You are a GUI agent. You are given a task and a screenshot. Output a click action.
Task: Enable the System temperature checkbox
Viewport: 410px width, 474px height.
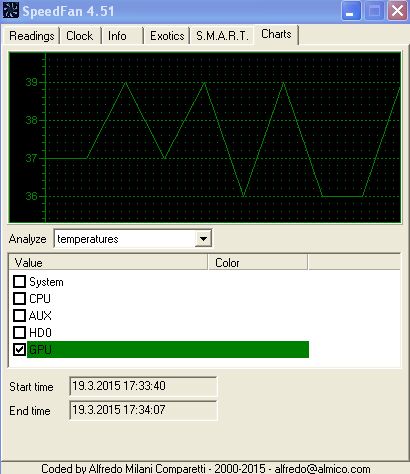coord(19,281)
